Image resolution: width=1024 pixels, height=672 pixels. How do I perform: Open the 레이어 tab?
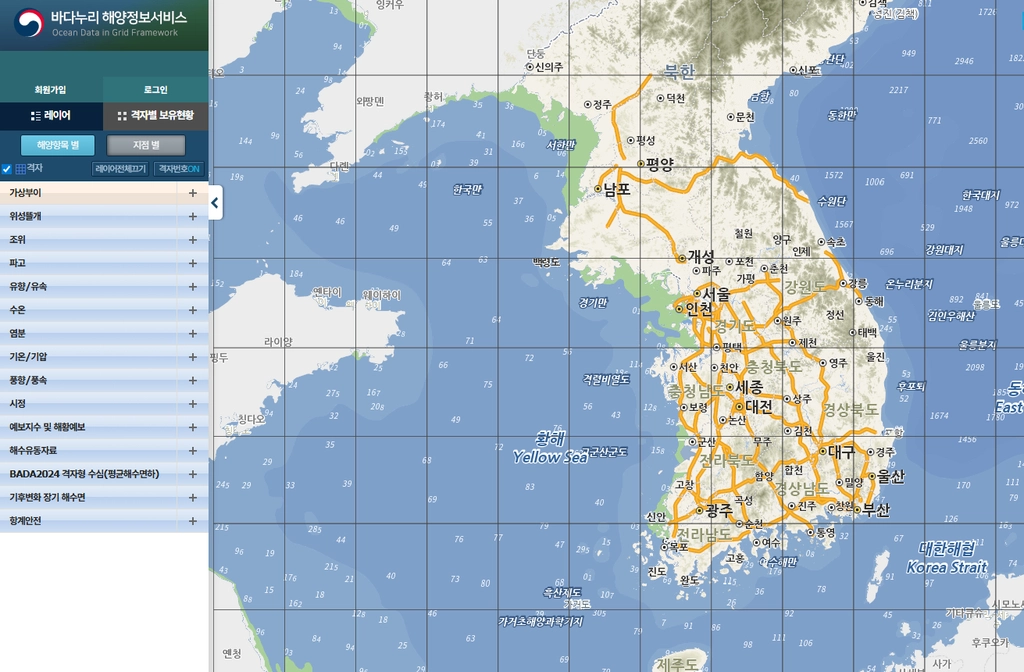coord(51,116)
